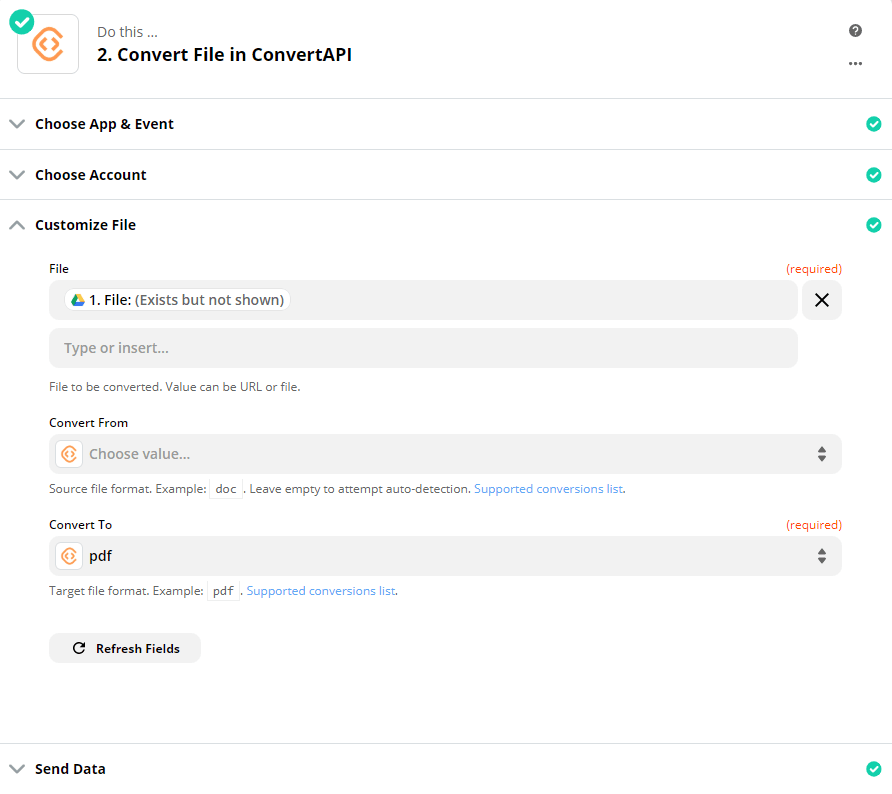
Task: Click the Type or insert input field
Action: pos(423,347)
